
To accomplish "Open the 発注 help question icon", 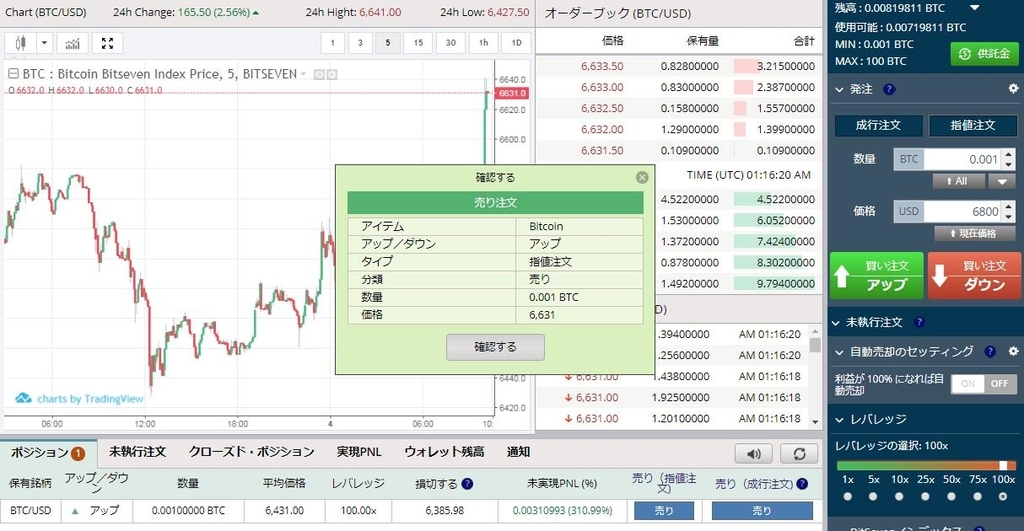I will (x=889, y=89).
